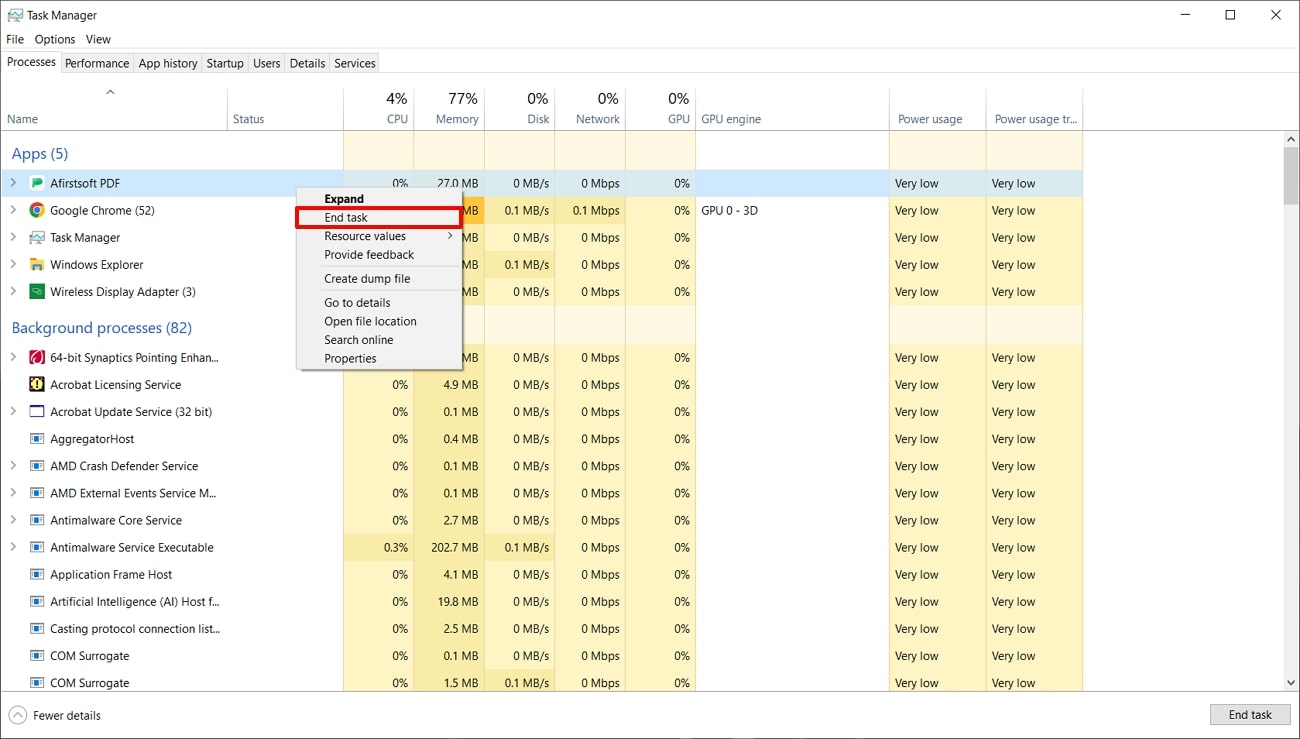Click the GPU engine column header
Screen dimensions: 1300x739
coord(792,109)
